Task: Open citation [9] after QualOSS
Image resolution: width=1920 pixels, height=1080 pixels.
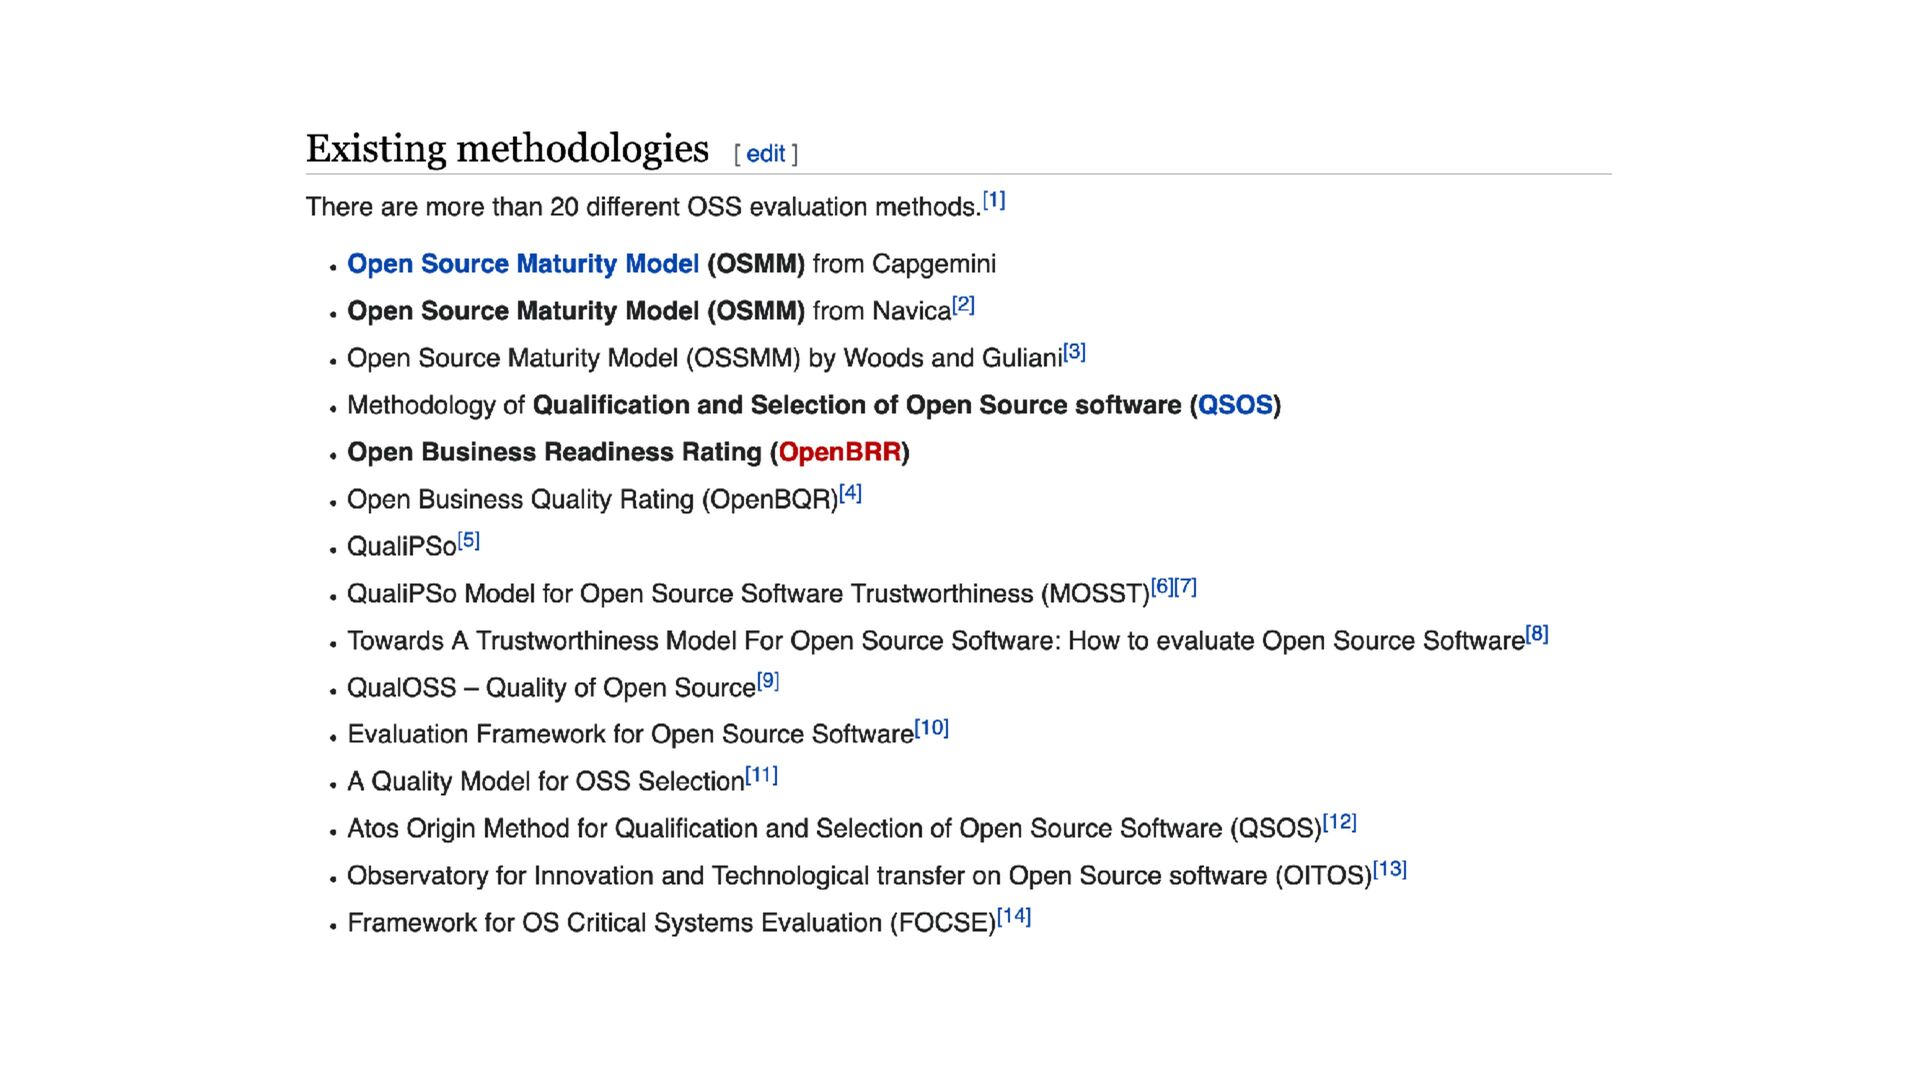Action: pos(767,681)
